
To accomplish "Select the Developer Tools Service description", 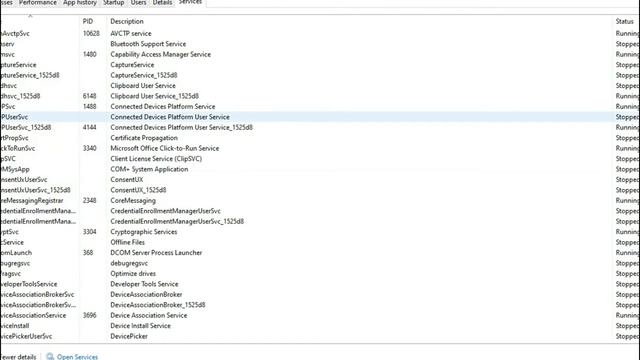I will click(x=144, y=284).
